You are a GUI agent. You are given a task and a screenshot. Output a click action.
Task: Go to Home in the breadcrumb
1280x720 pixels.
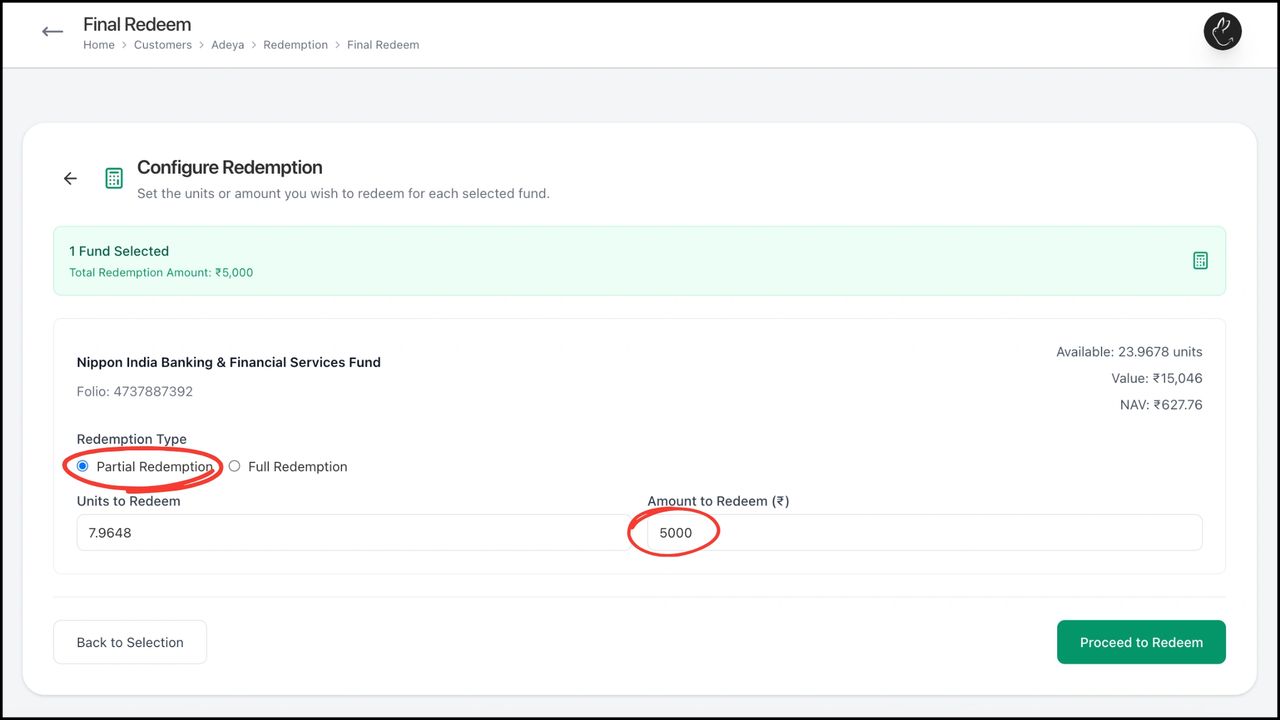coord(99,45)
